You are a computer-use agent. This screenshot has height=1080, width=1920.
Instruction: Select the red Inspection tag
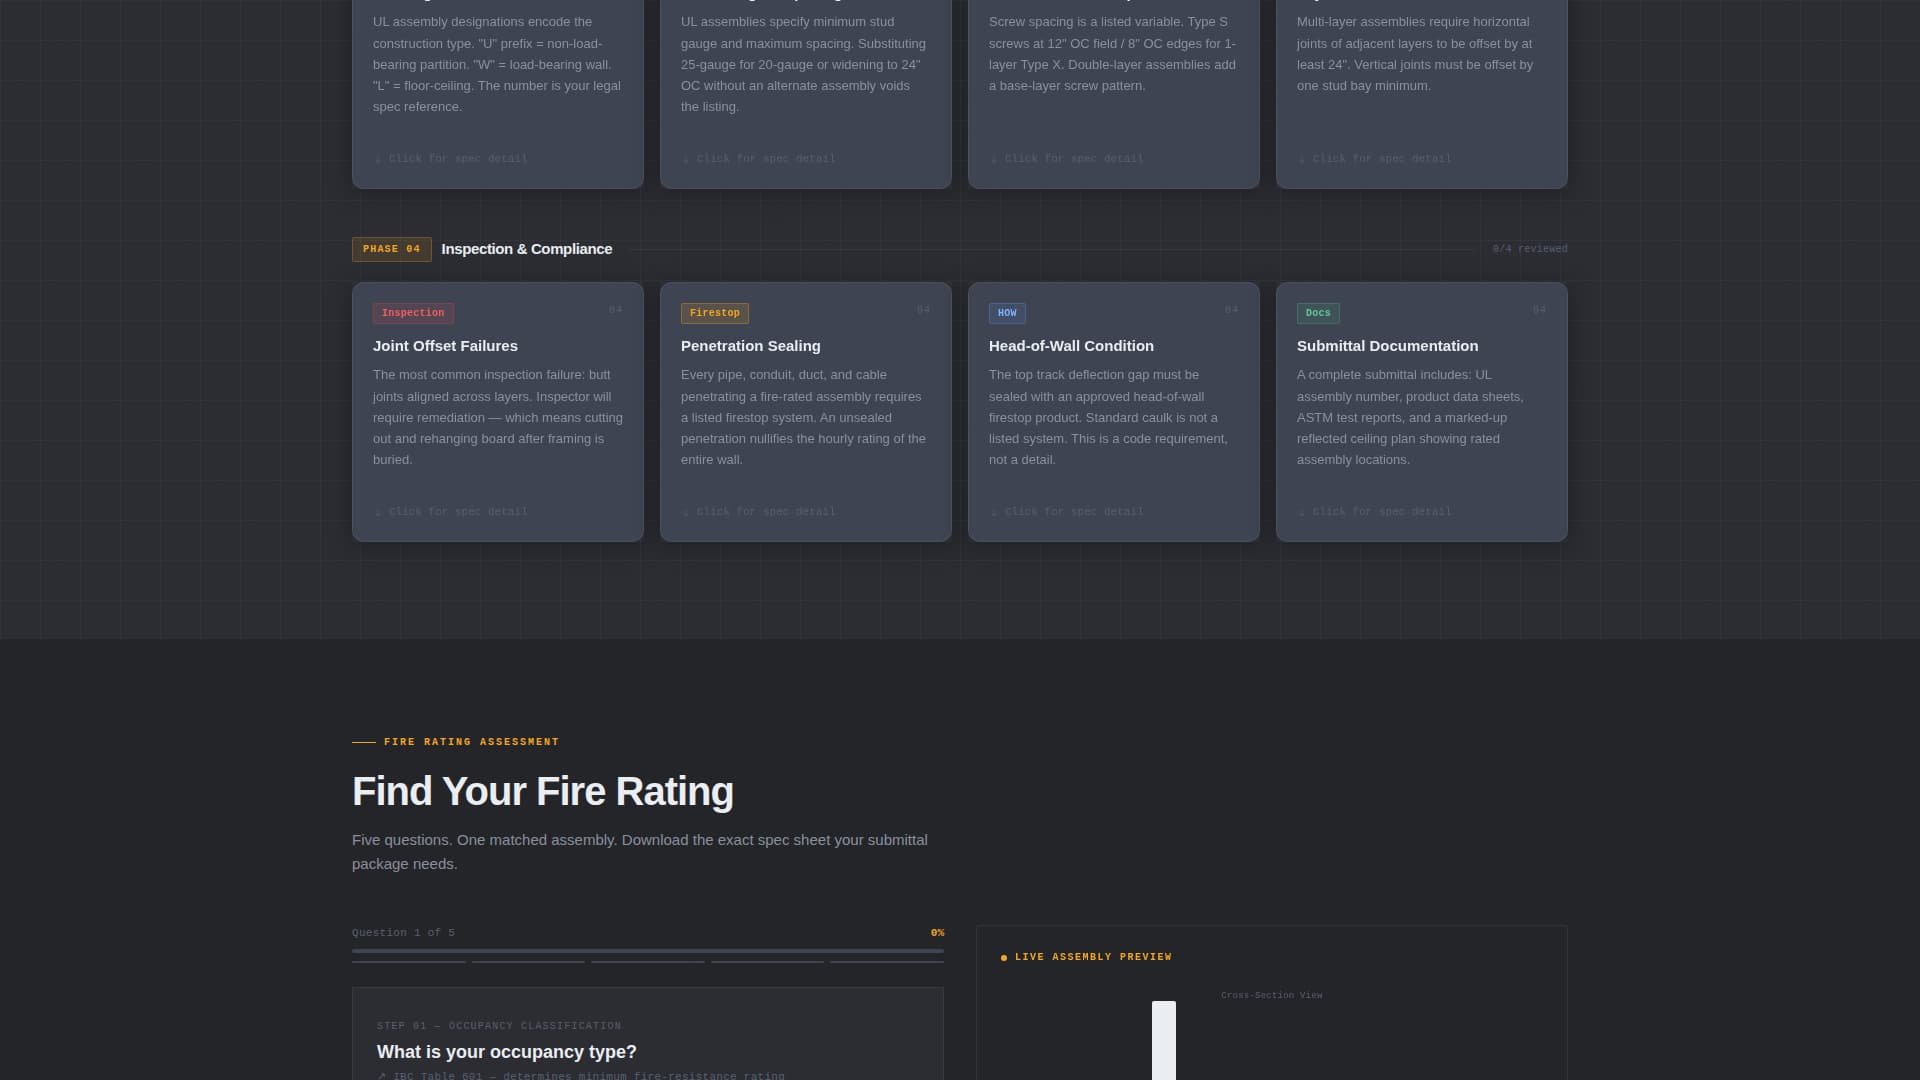pos(413,313)
